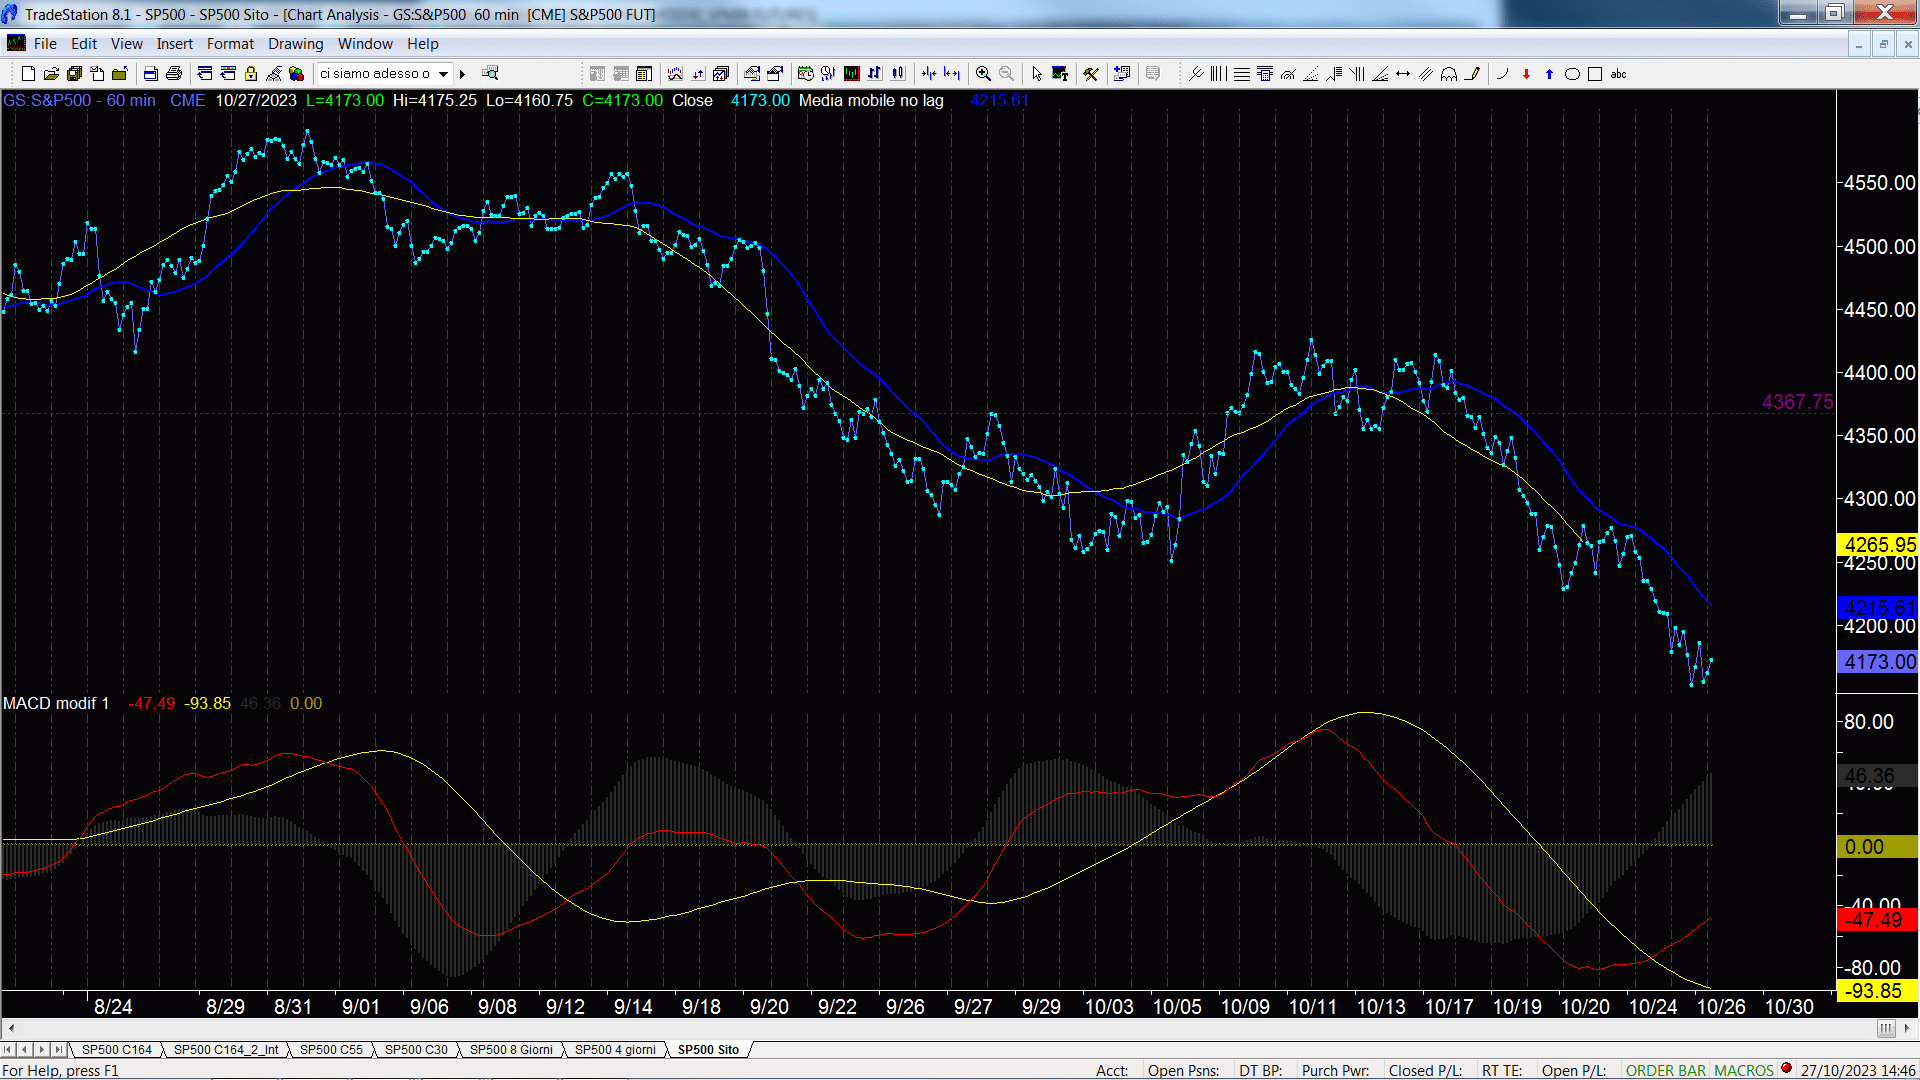This screenshot has height=1080, width=1920.
Task: Select the parallel channel lines tool
Action: click(x=1426, y=74)
